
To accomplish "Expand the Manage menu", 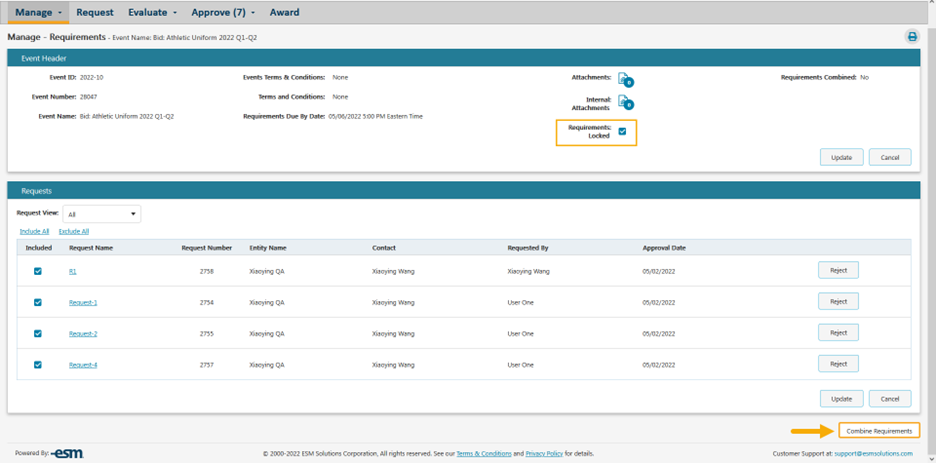I will pyautogui.click(x=39, y=12).
